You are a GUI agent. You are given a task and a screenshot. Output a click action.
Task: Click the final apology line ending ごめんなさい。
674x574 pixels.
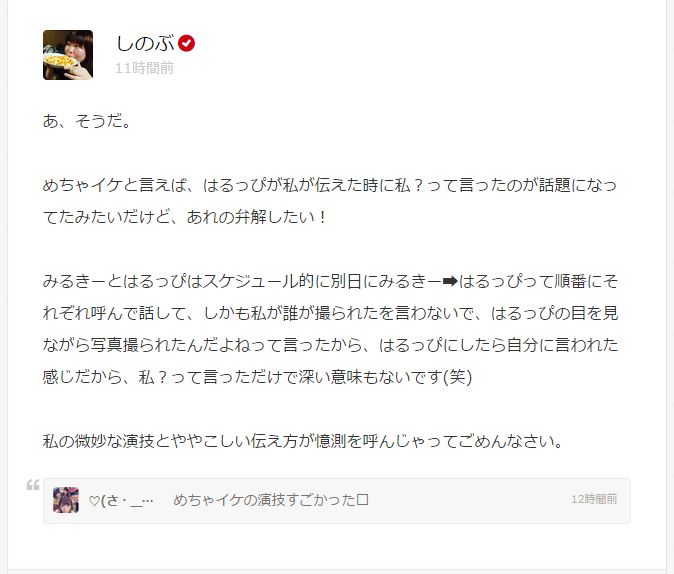pos(303,441)
